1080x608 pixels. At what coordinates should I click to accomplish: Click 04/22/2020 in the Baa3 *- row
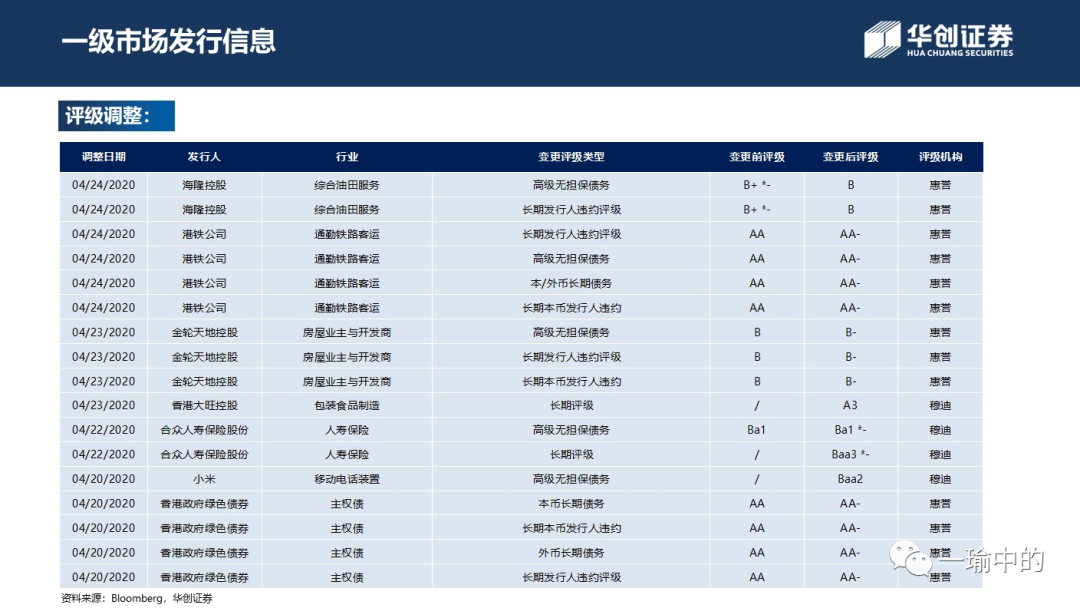(x=103, y=454)
